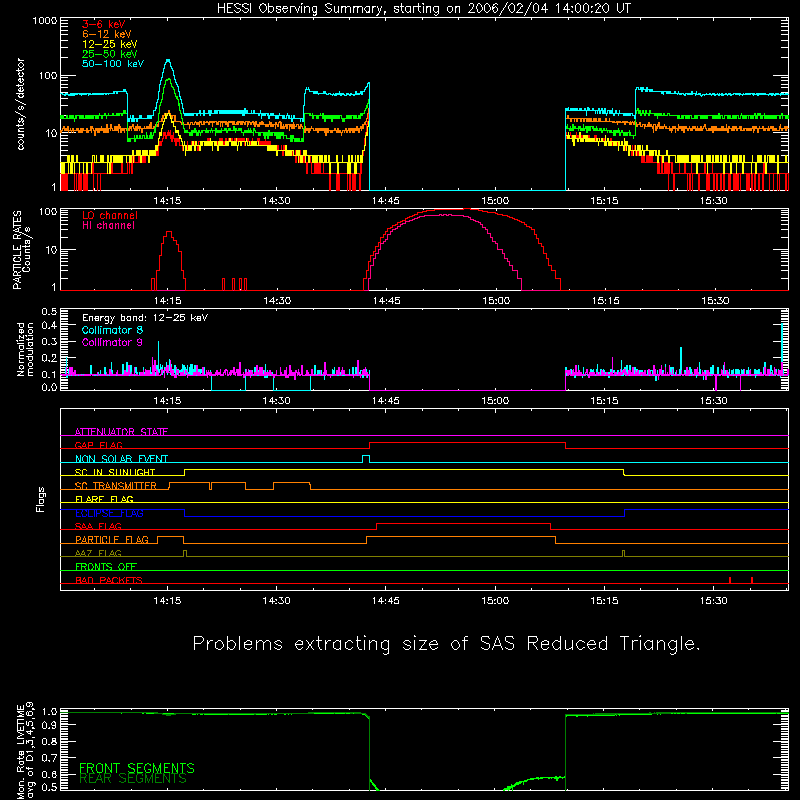800x800 pixels.
Task: Select the Collimator 9 legend label
Action: 112,342
